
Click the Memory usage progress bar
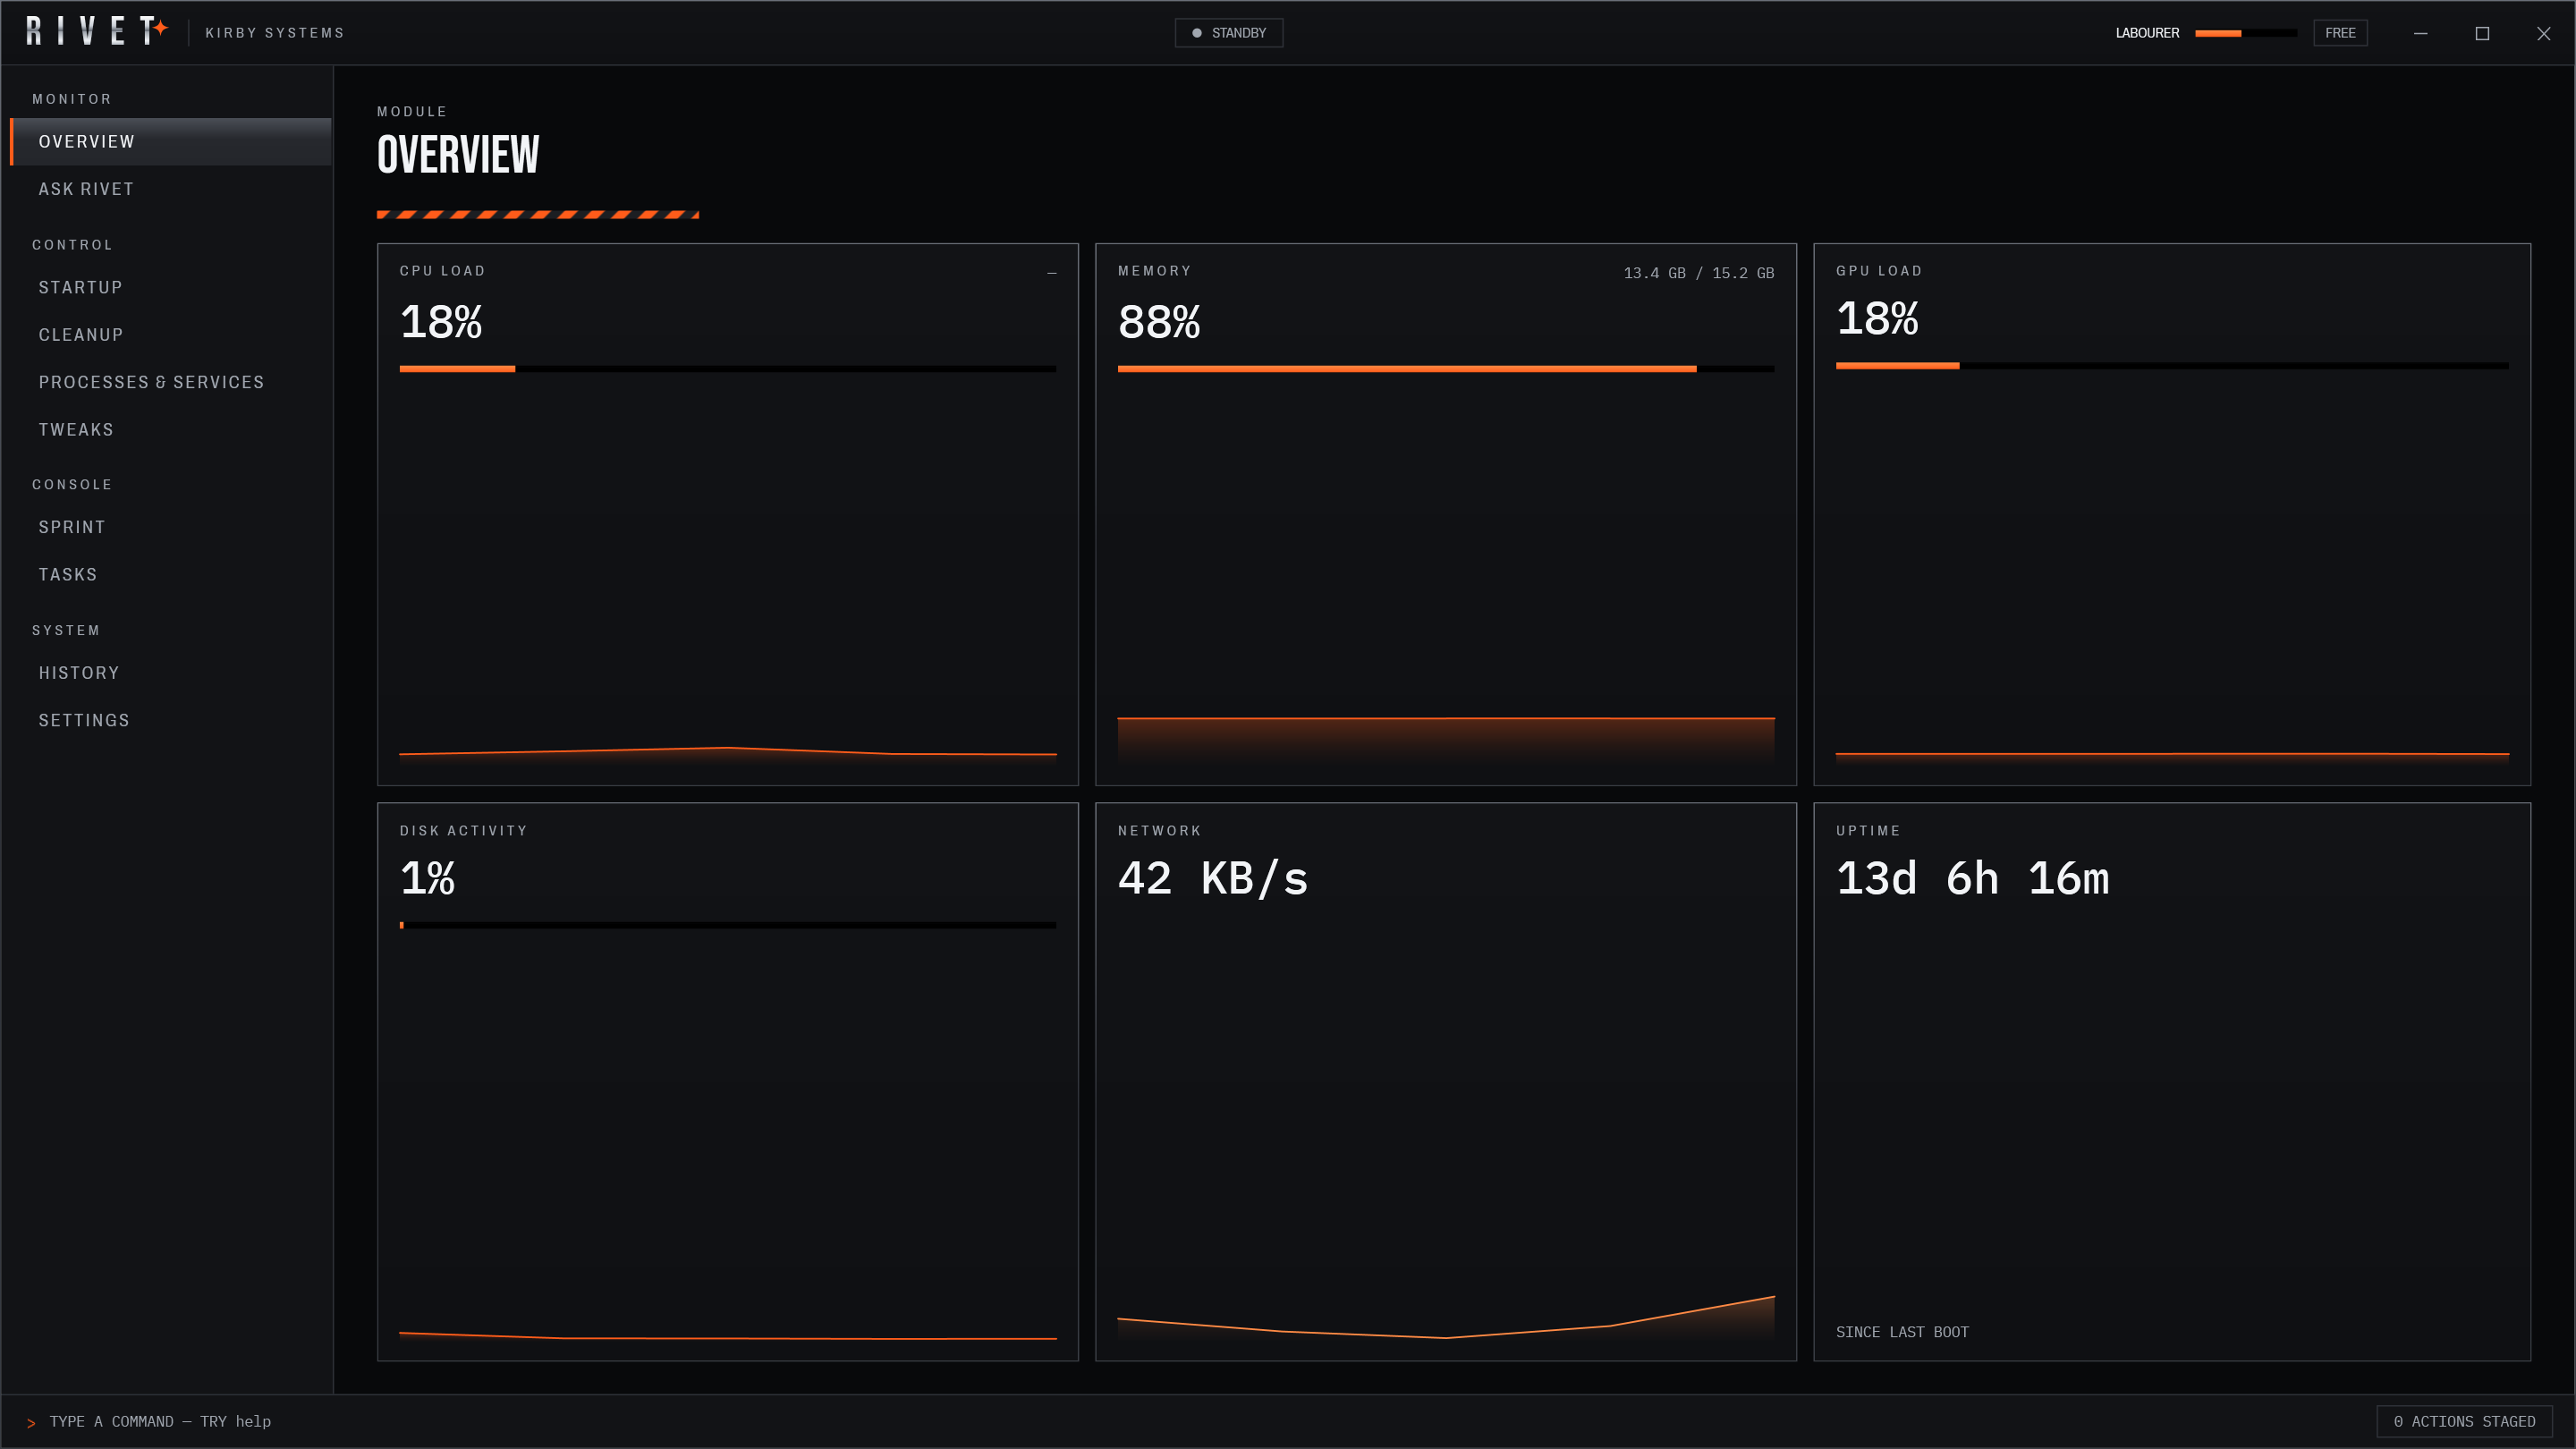click(1446, 369)
